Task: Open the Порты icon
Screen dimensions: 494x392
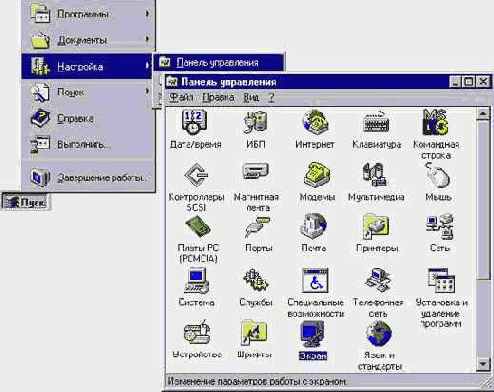Action: (x=258, y=228)
